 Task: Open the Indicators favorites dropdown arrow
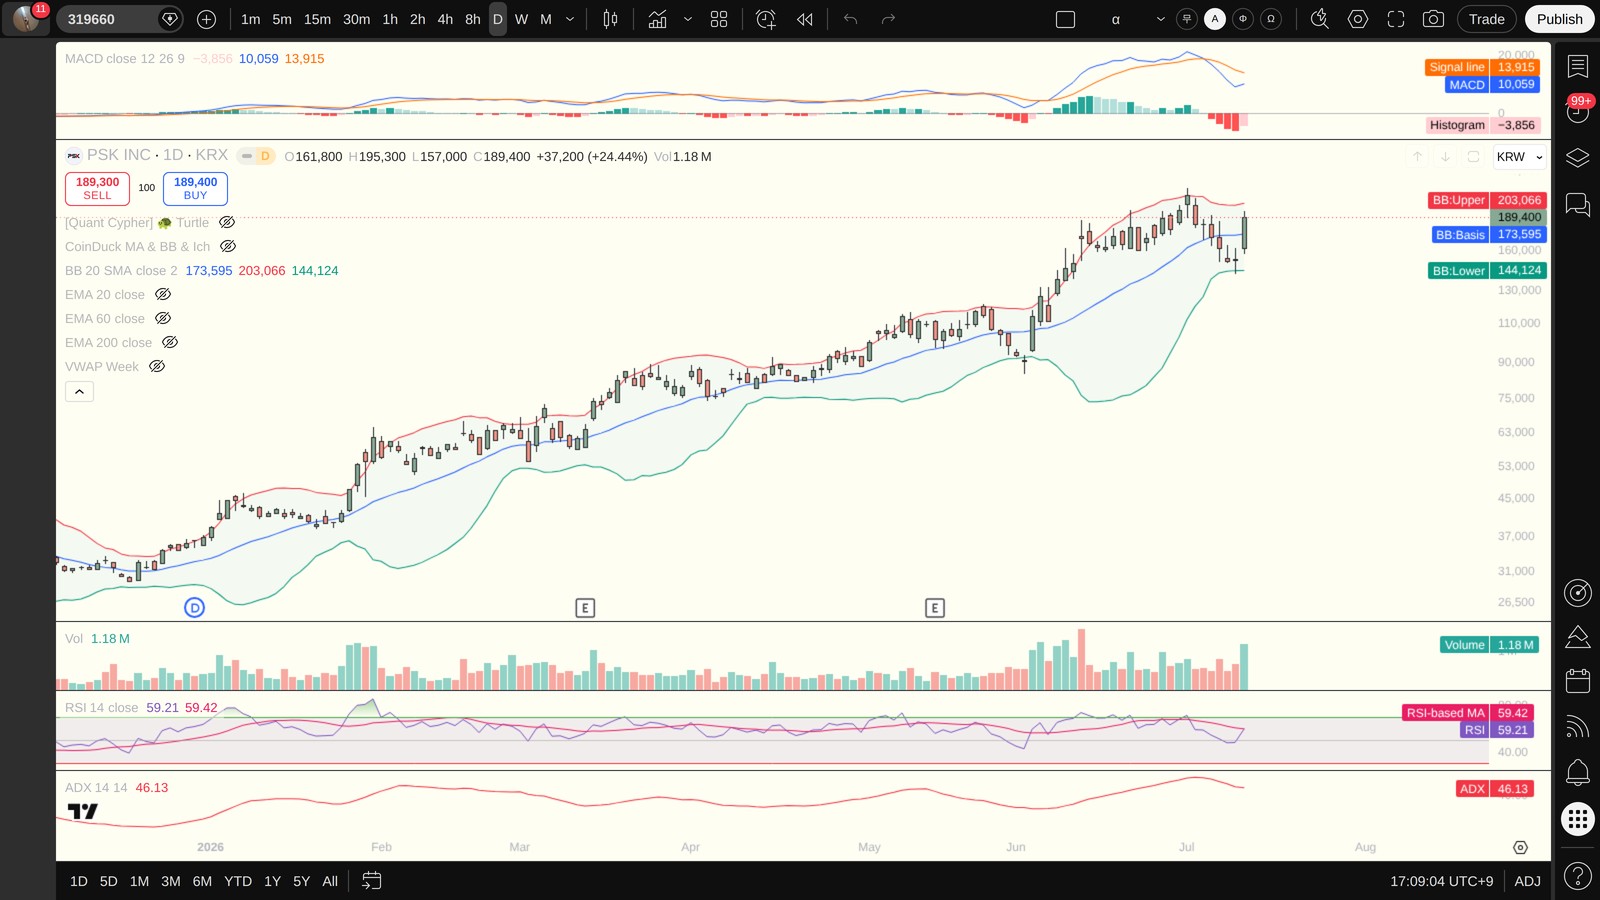[x=688, y=19]
